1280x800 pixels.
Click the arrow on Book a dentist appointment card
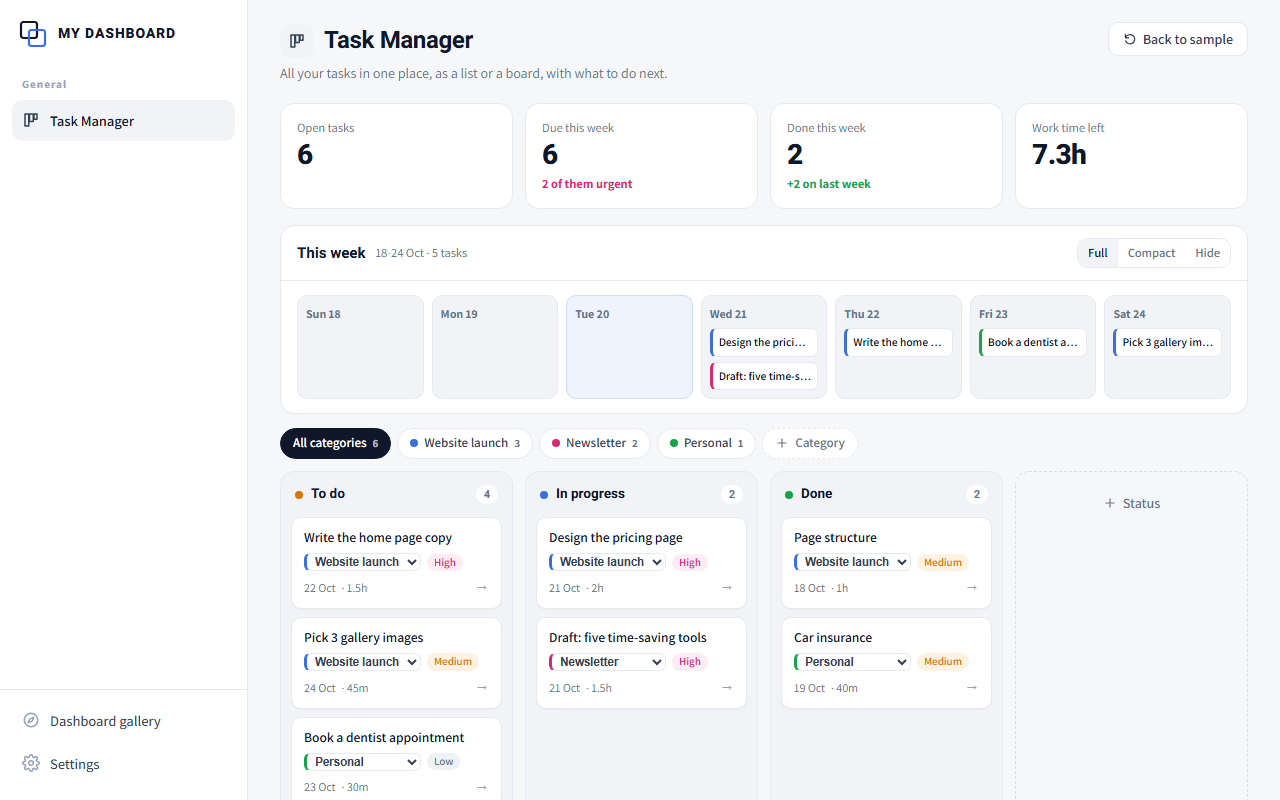(x=482, y=787)
